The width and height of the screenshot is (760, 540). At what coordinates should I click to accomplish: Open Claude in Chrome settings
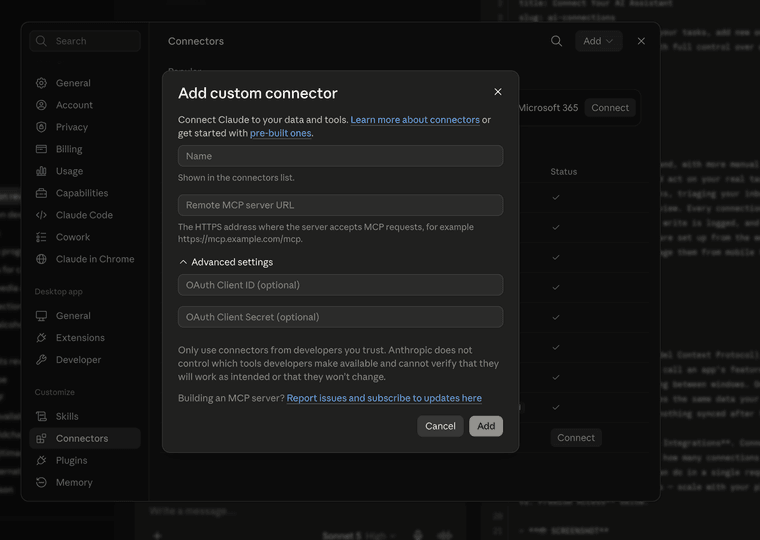click(85, 259)
